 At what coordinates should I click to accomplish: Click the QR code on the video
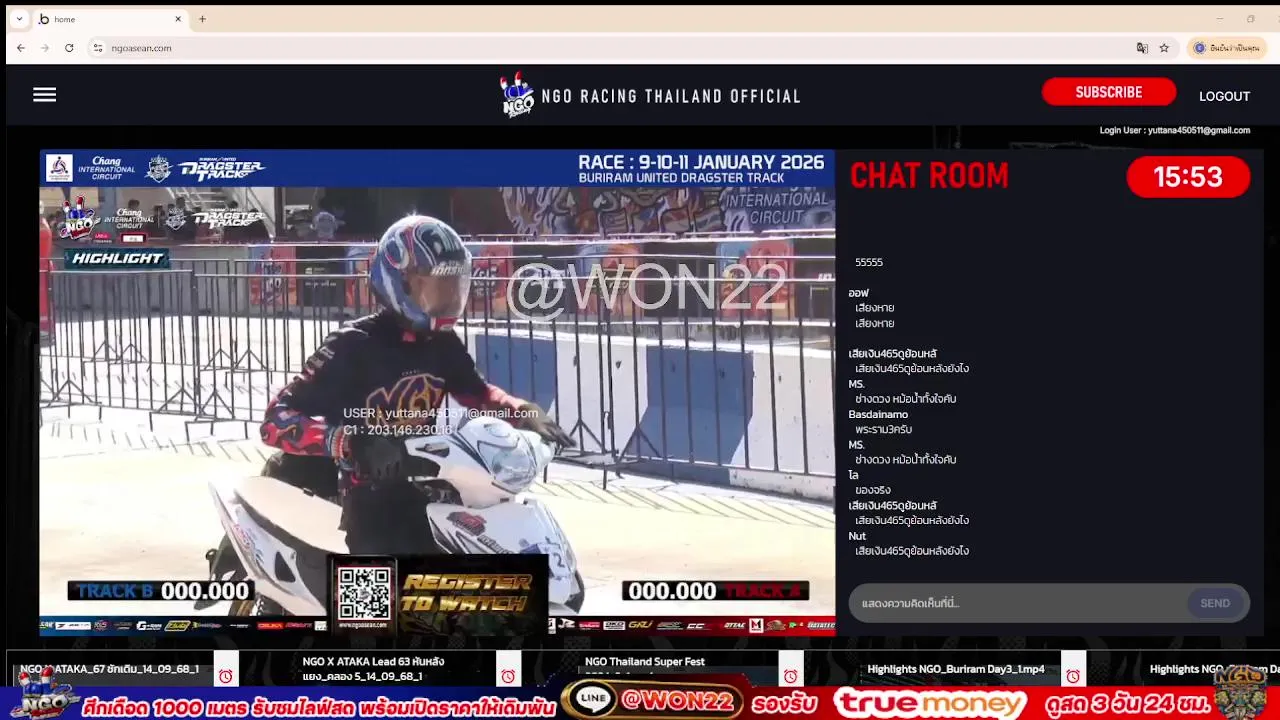point(364,593)
